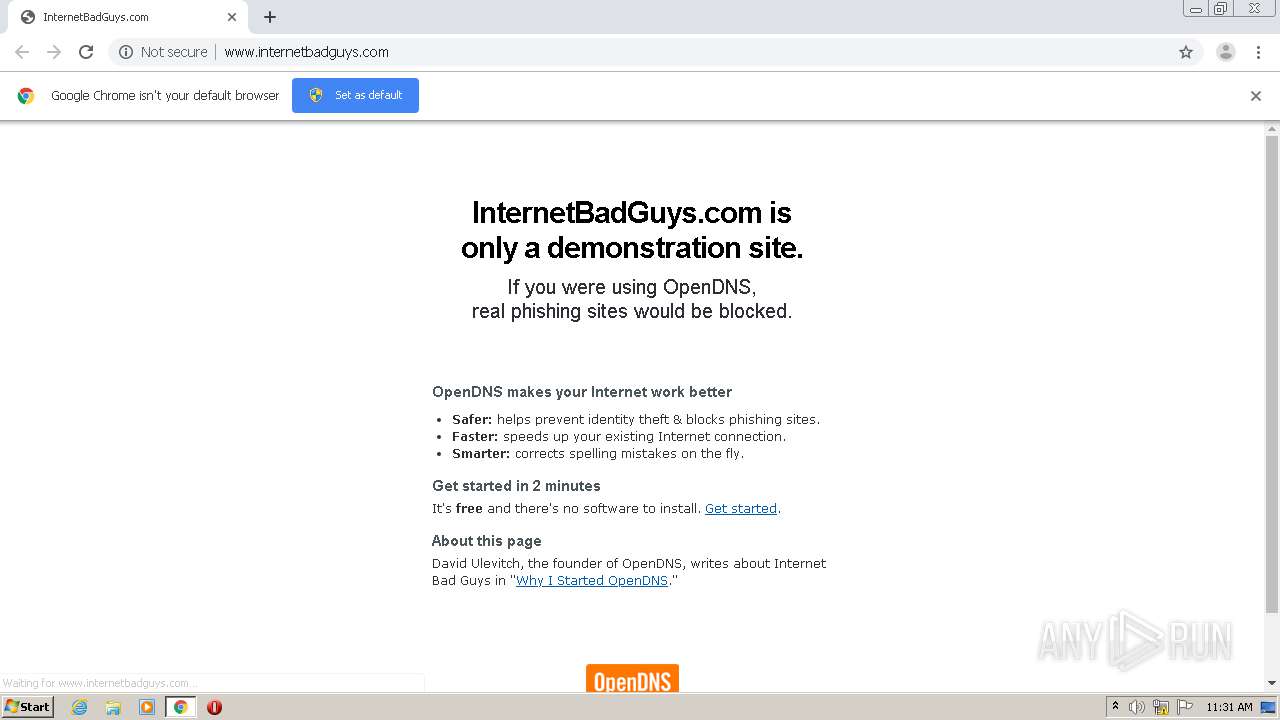Screen dimensions: 1280x720
Task: Close the InternetBadGuys.com tab
Action: (x=232, y=17)
